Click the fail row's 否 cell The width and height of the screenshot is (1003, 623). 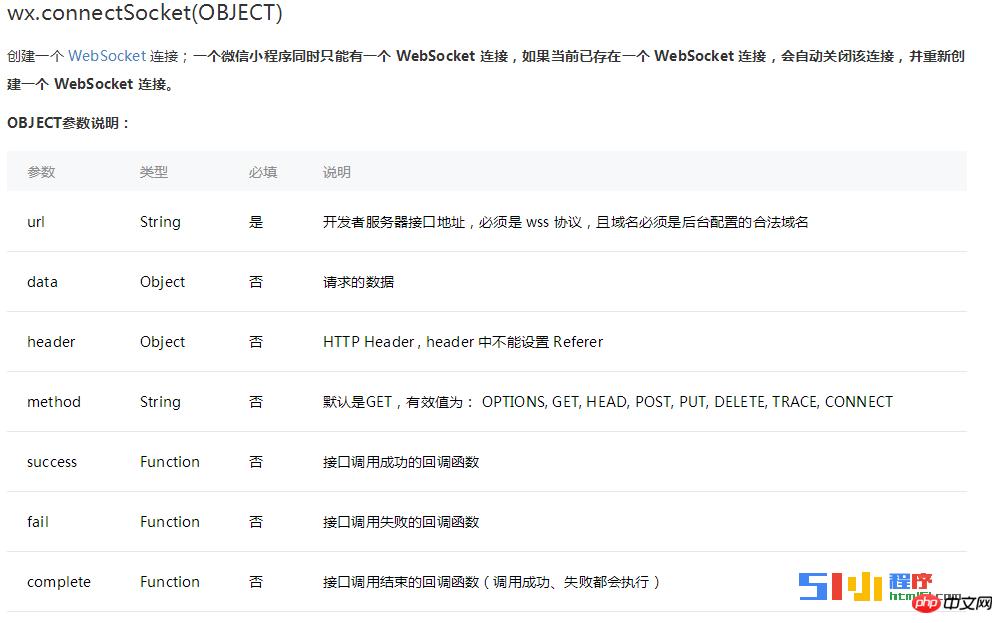(x=256, y=521)
